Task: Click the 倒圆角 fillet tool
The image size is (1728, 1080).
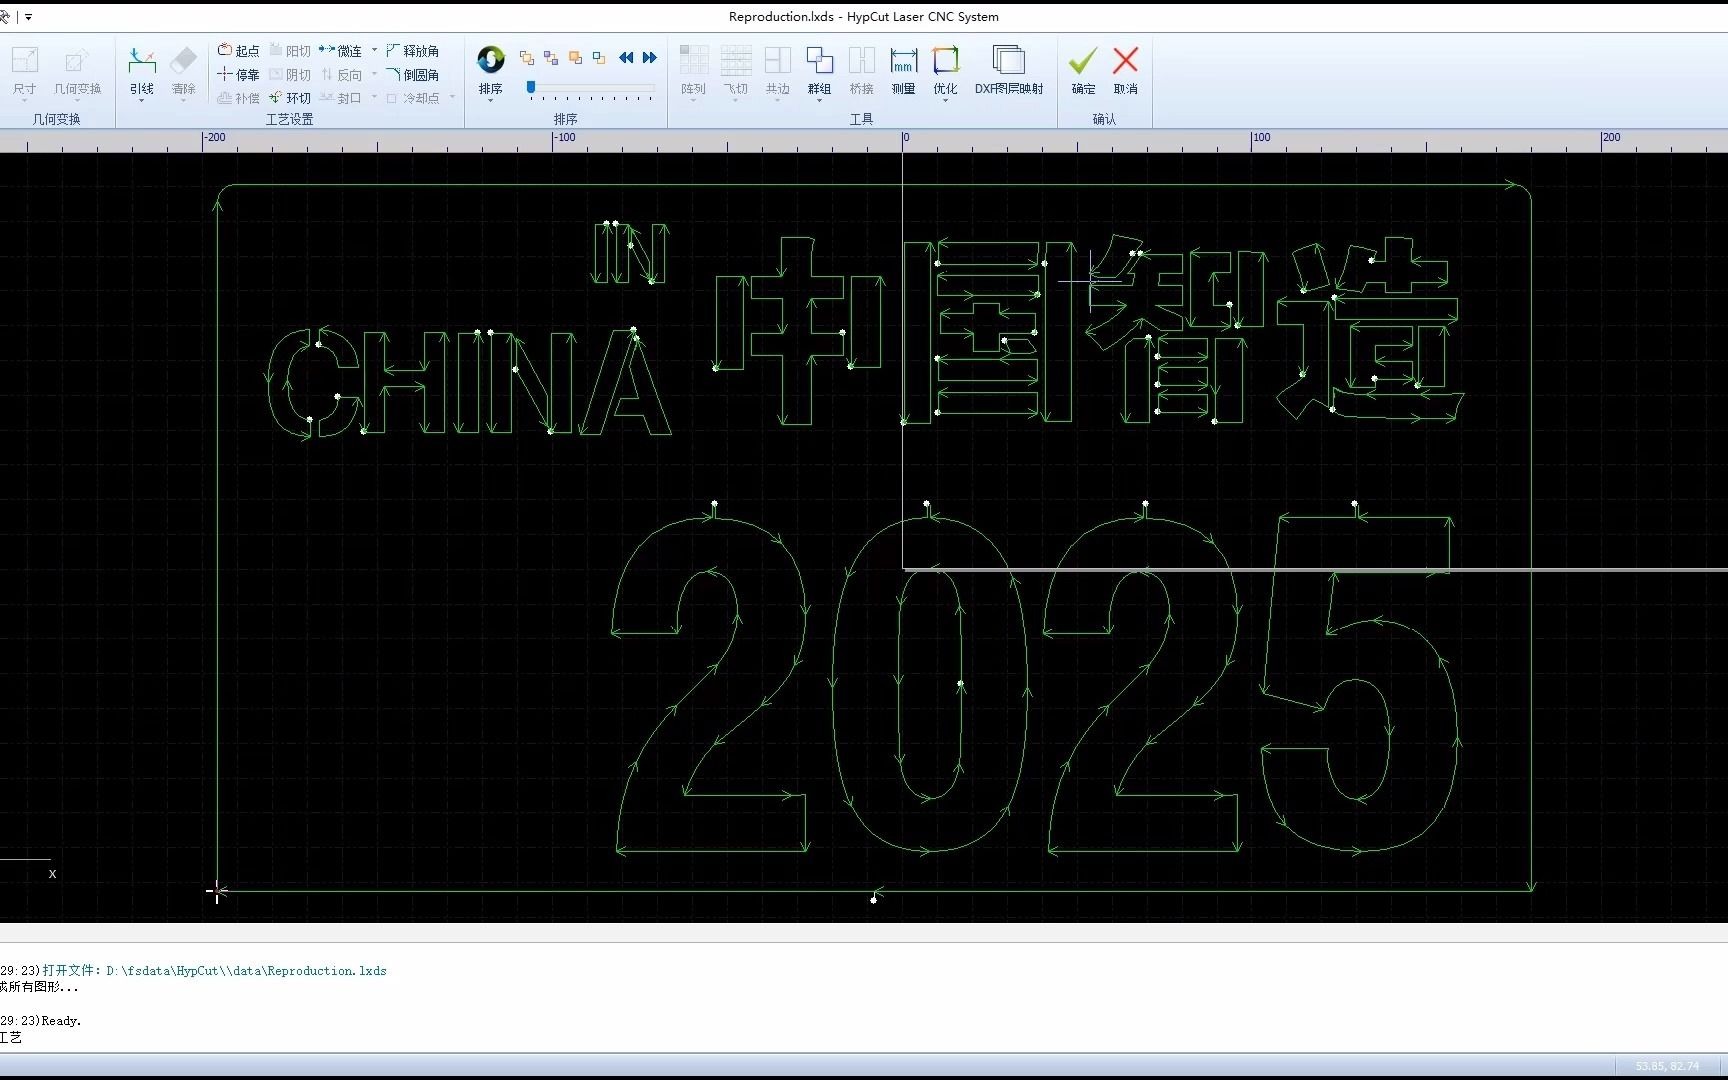Action: click(x=413, y=74)
